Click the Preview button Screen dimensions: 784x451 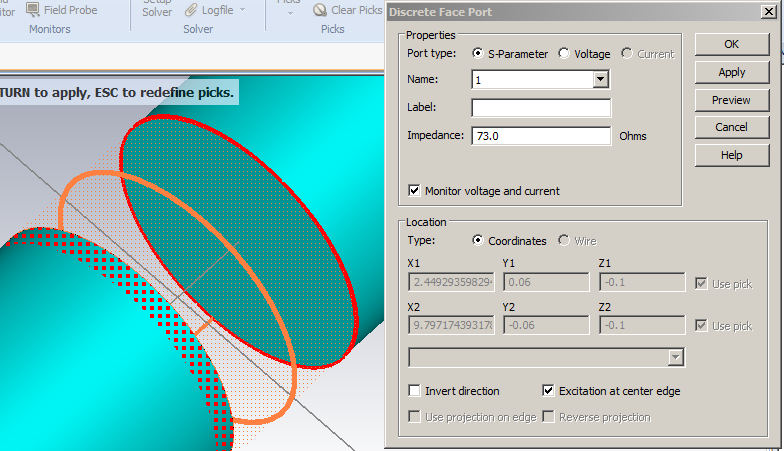pos(731,100)
